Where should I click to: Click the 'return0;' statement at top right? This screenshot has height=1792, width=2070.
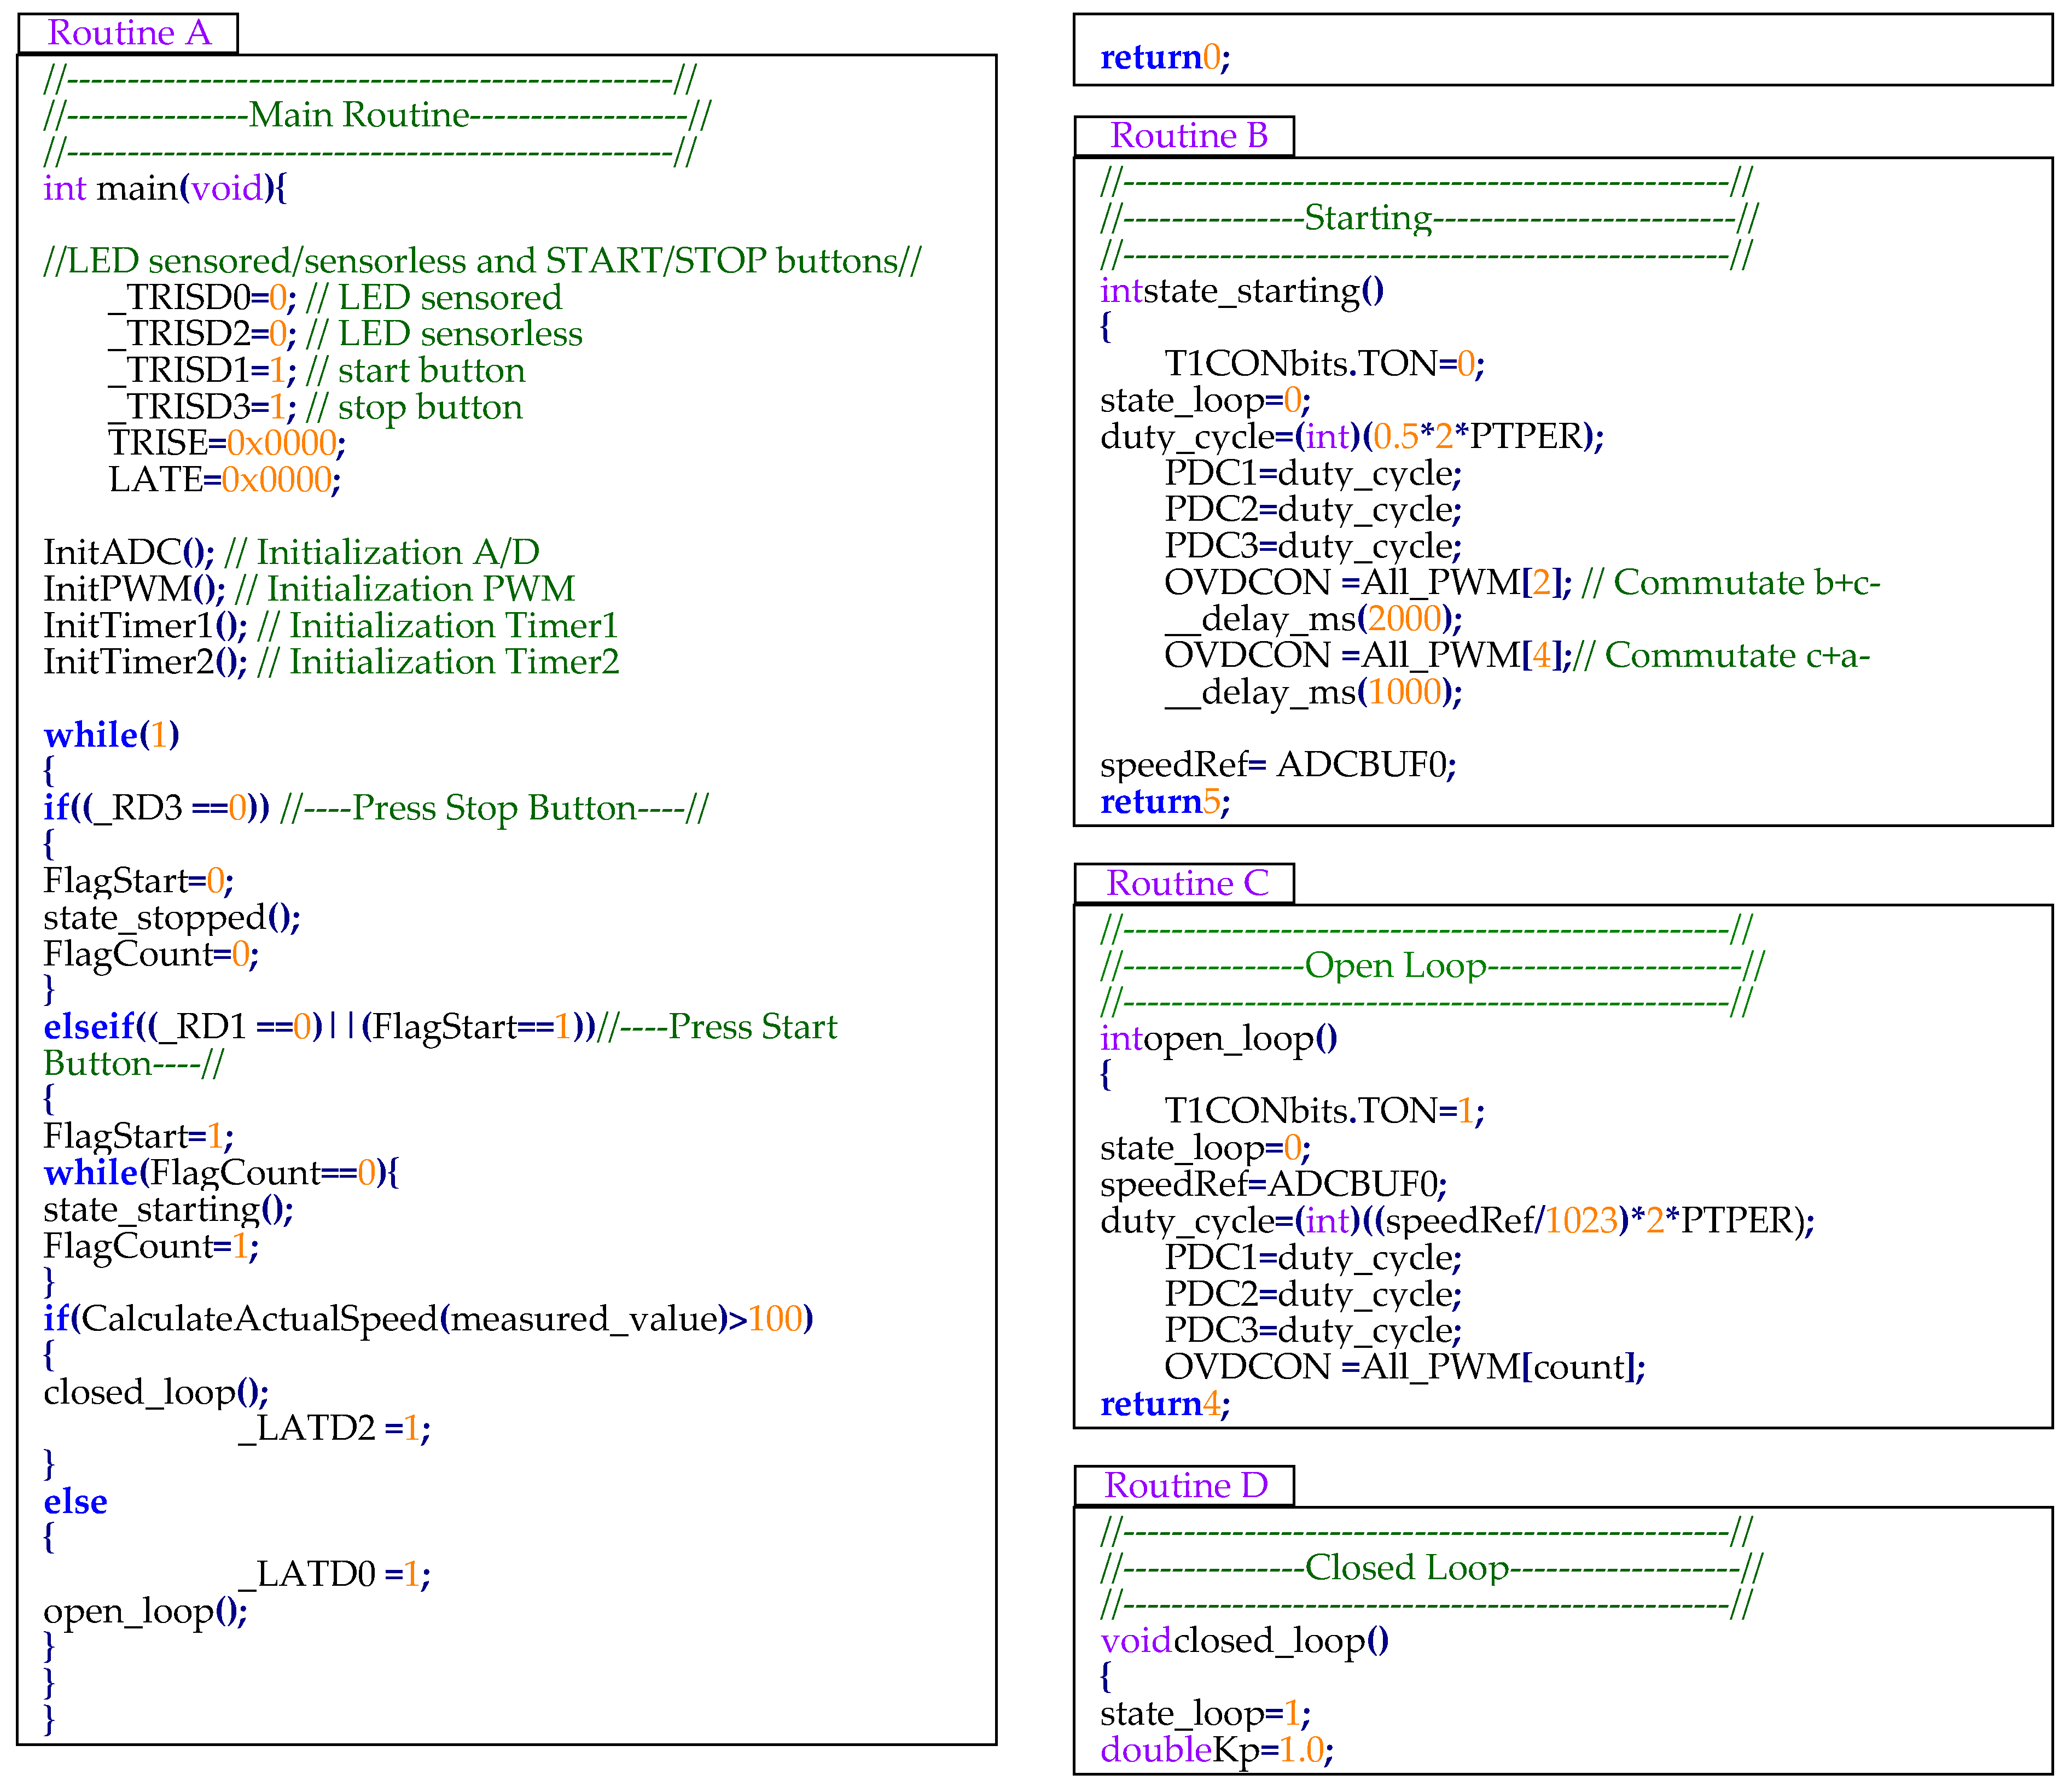[x=1164, y=58]
